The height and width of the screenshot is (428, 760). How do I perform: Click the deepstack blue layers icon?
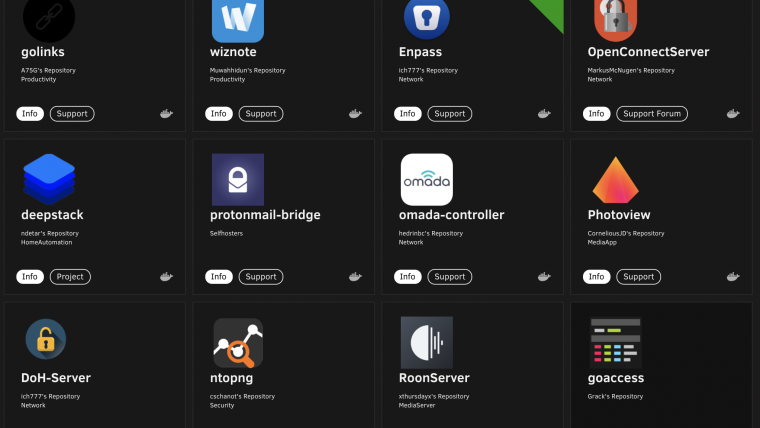49,179
